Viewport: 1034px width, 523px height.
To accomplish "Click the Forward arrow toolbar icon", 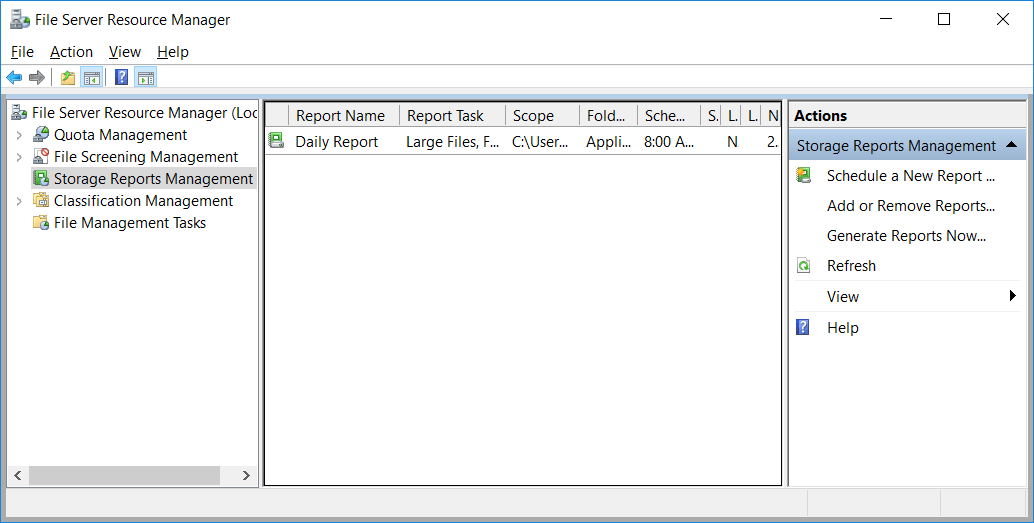I will pos(37,78).
